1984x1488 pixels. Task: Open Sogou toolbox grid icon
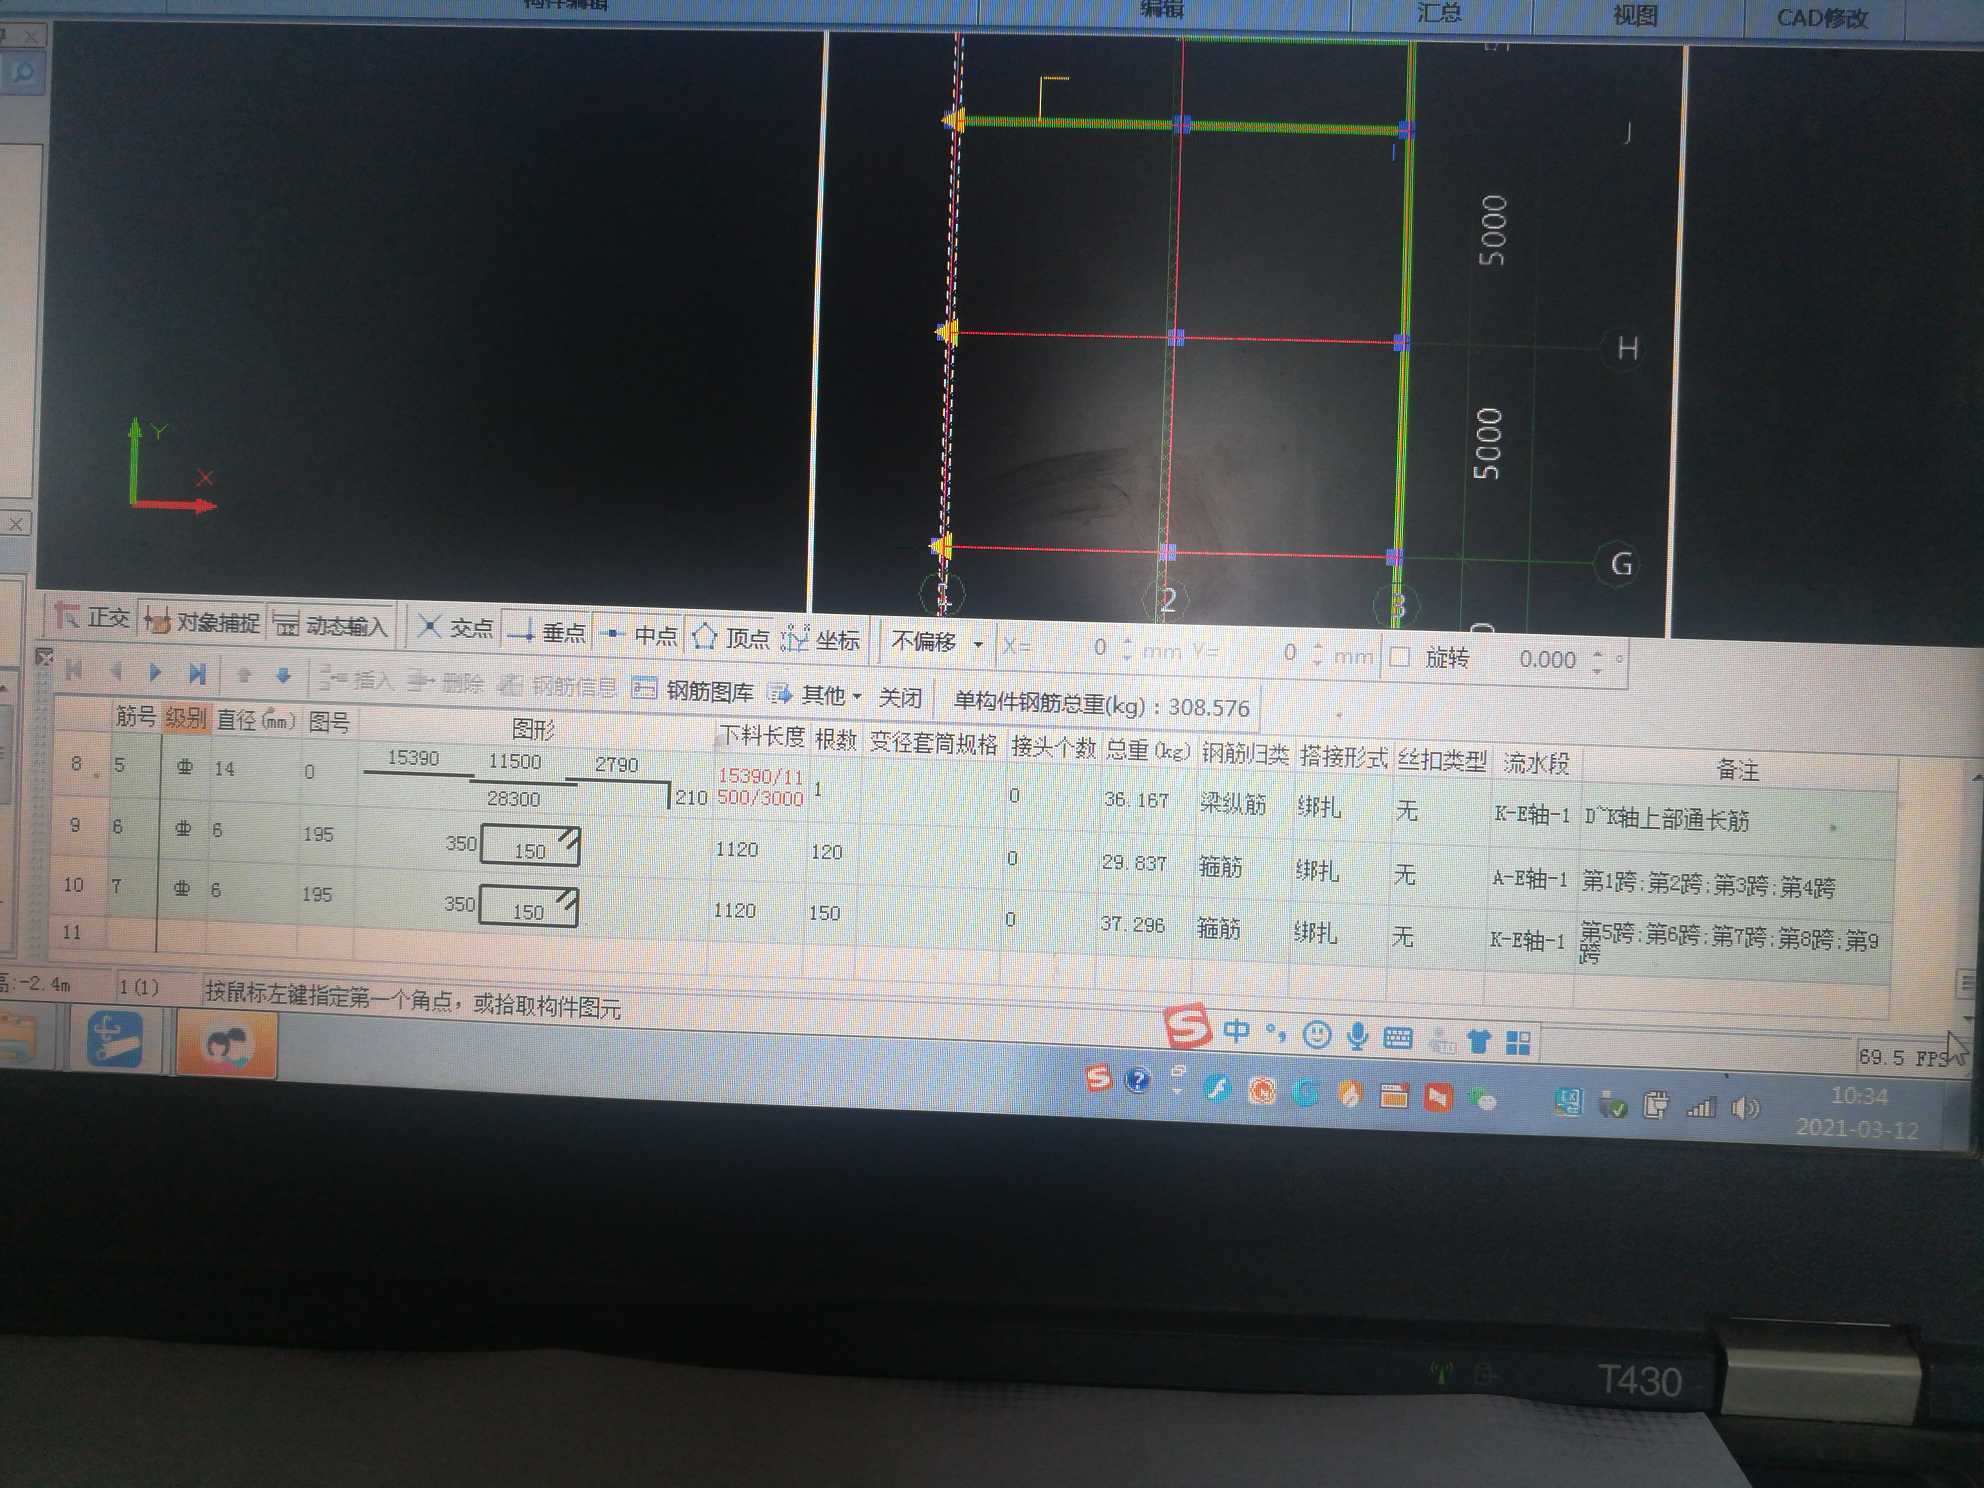(1518, 1044)
